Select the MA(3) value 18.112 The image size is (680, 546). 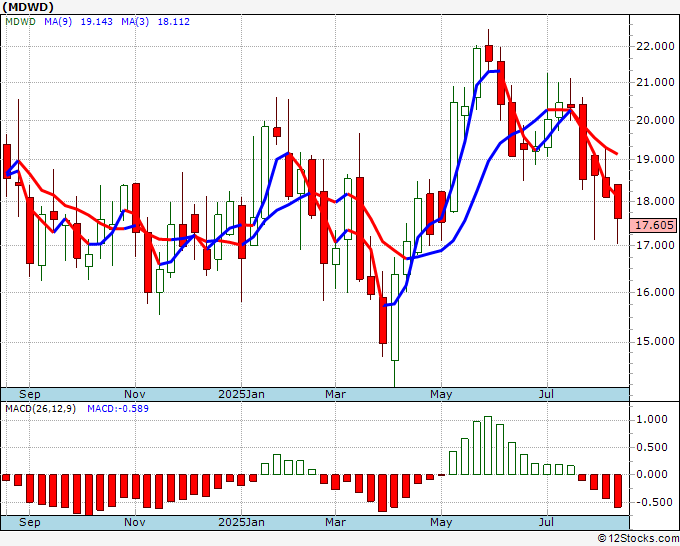pyautogui.click(x=173, y=22)
